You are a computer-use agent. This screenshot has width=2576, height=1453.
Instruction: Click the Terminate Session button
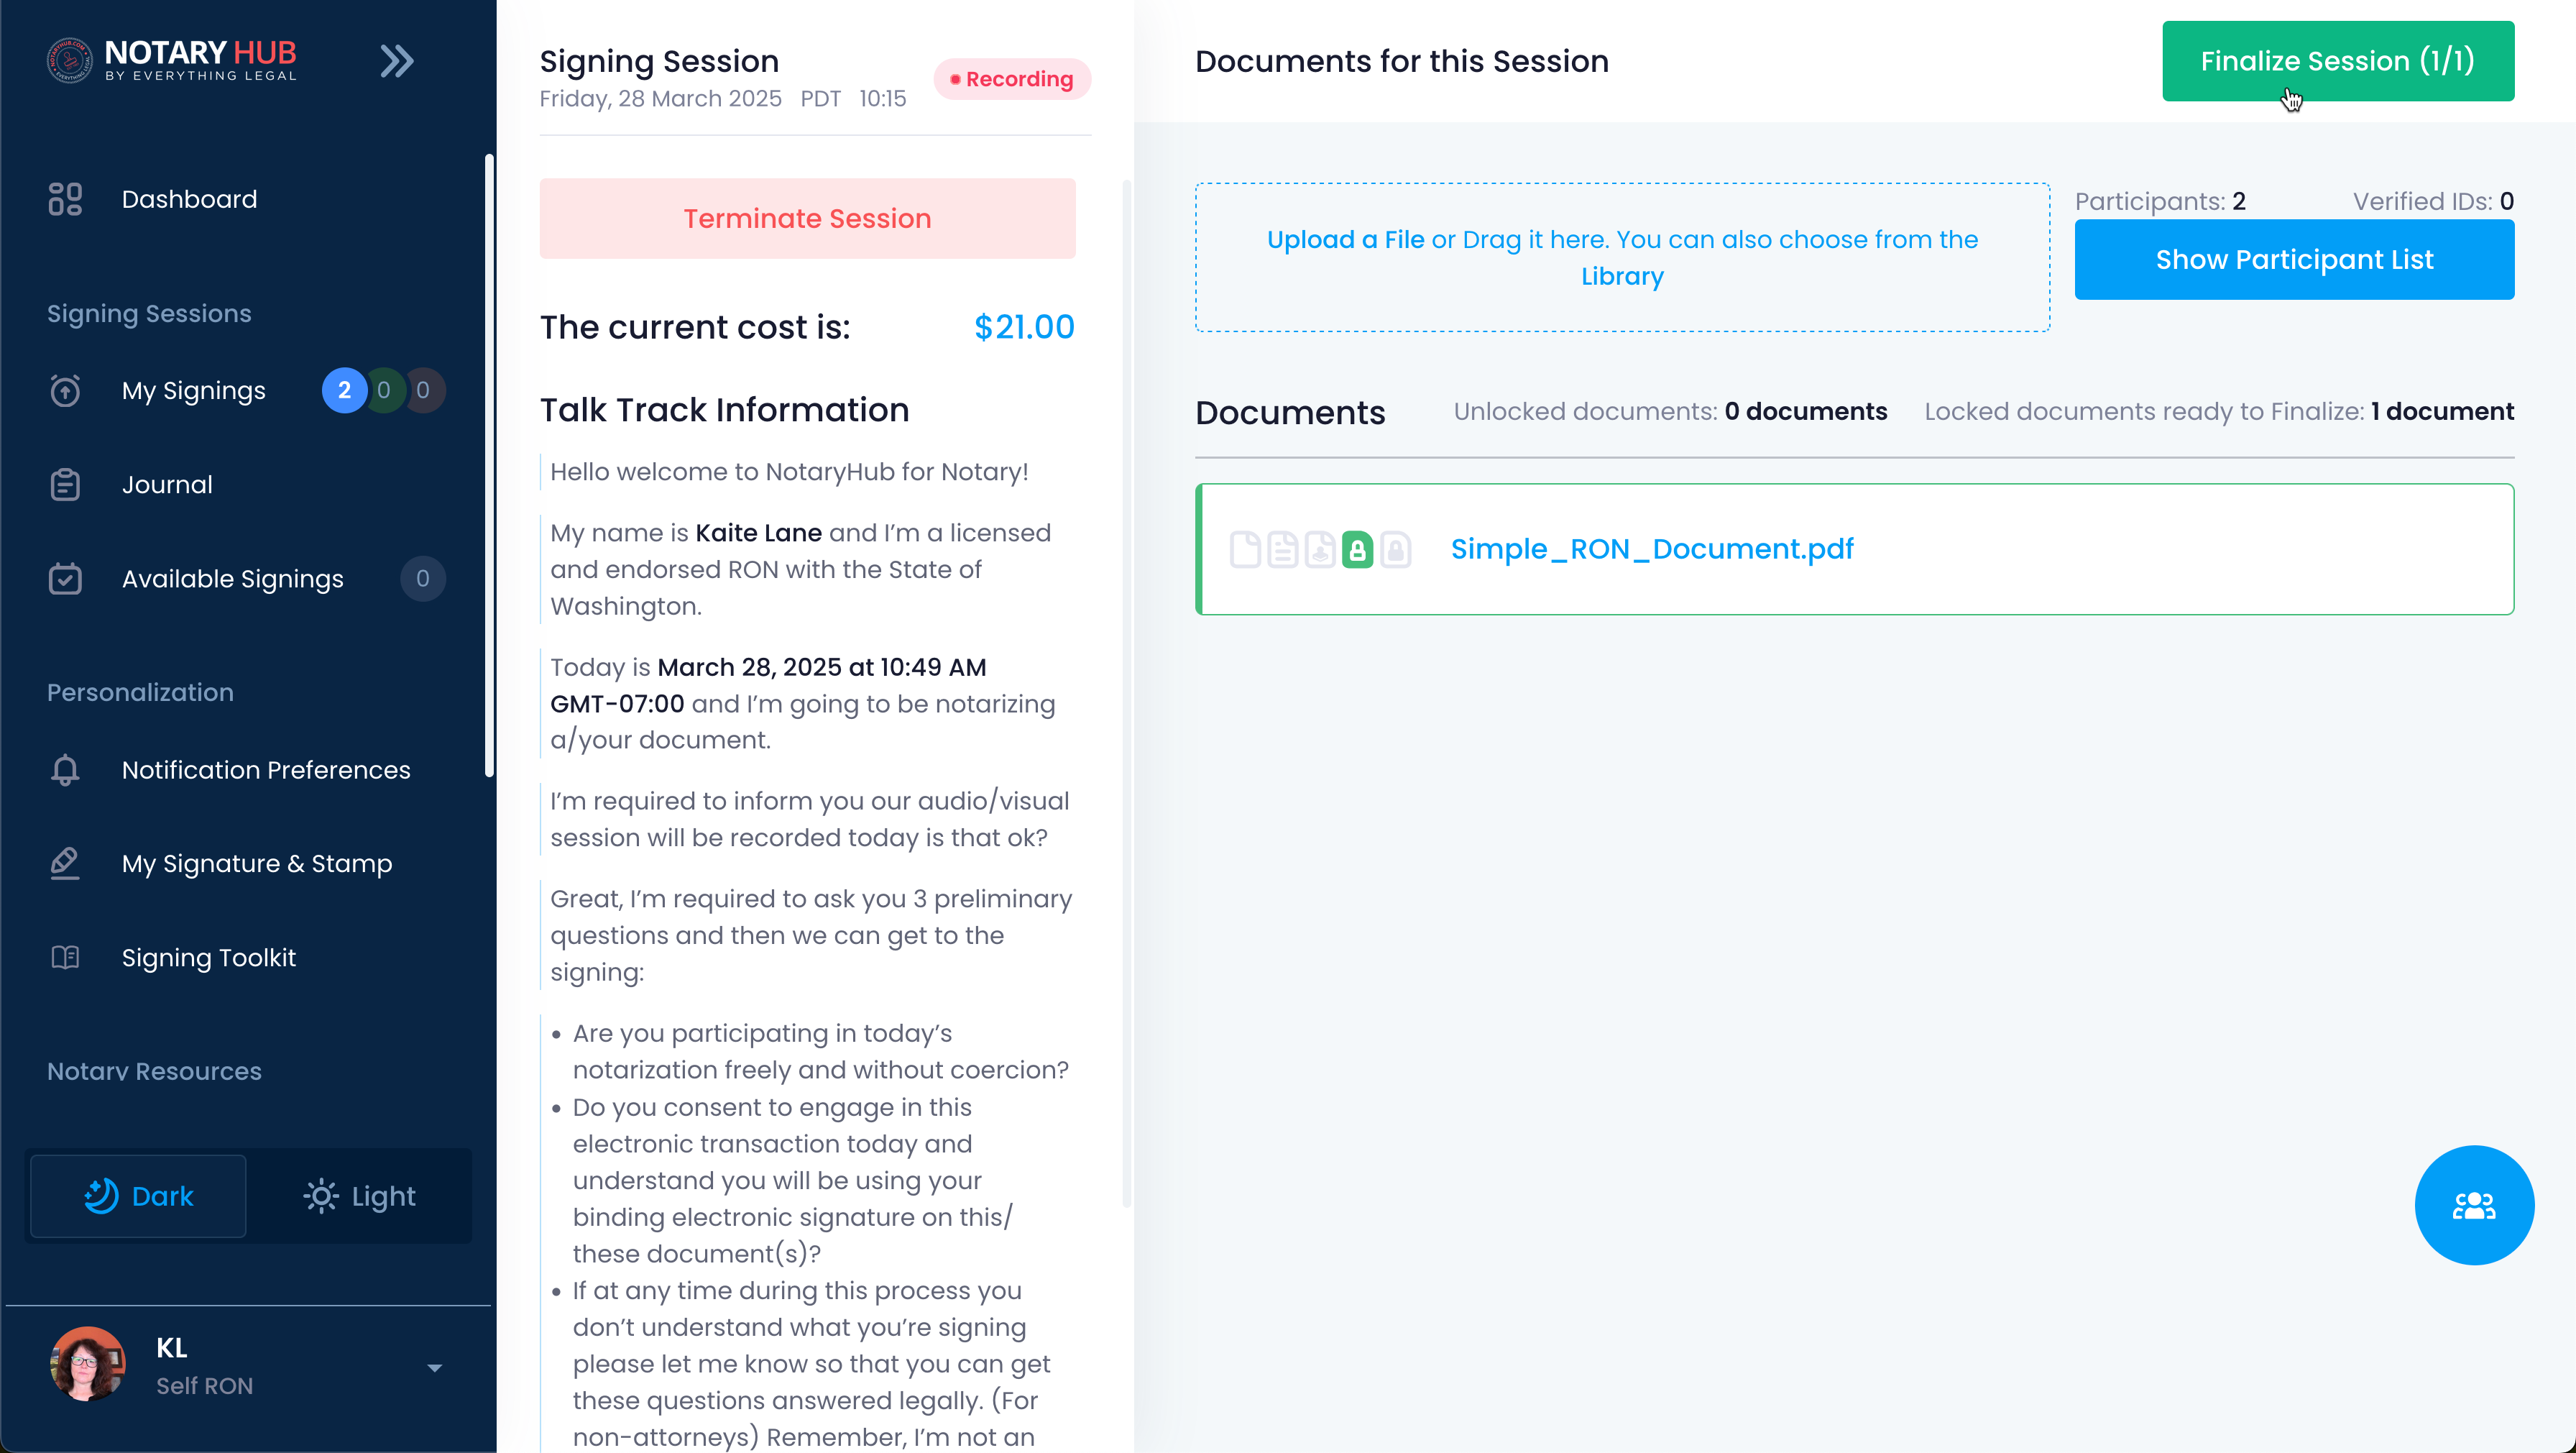(808, 219)
